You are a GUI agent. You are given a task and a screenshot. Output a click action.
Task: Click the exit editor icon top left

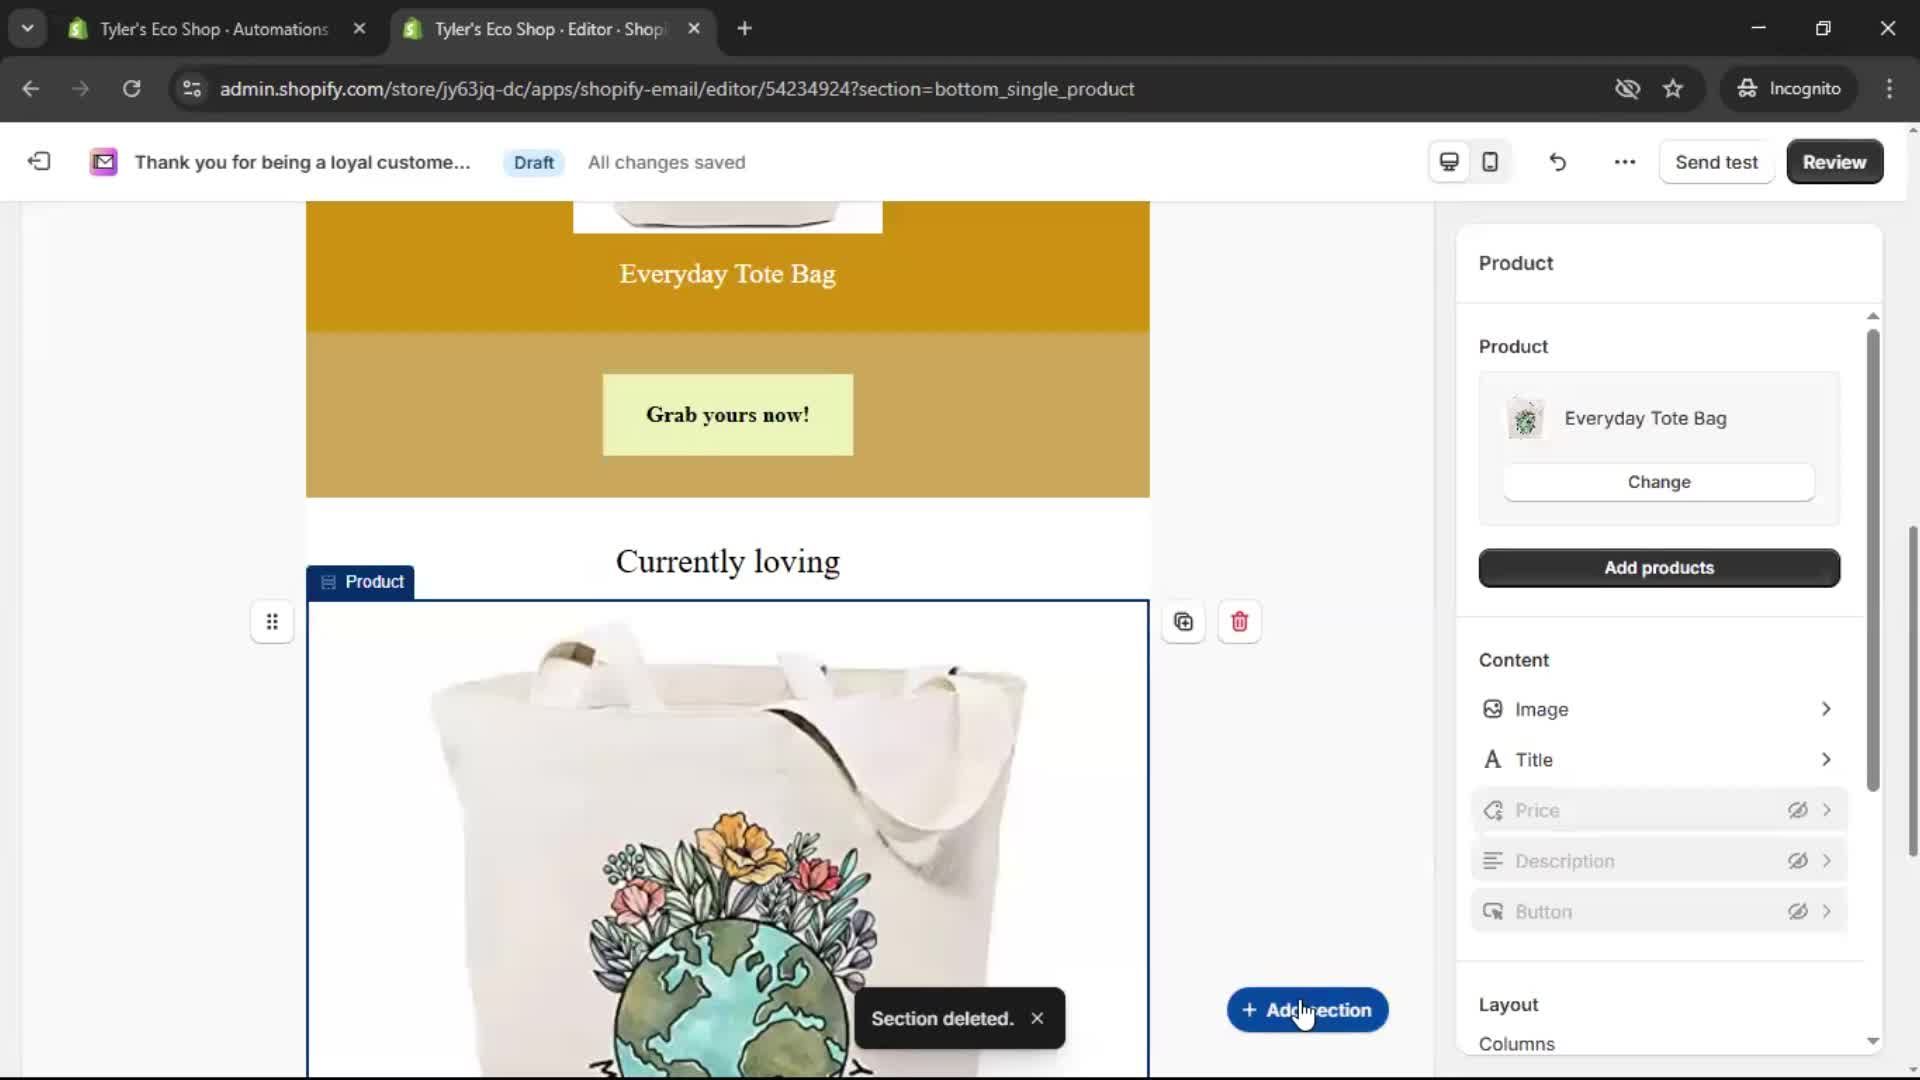point(38,161)
